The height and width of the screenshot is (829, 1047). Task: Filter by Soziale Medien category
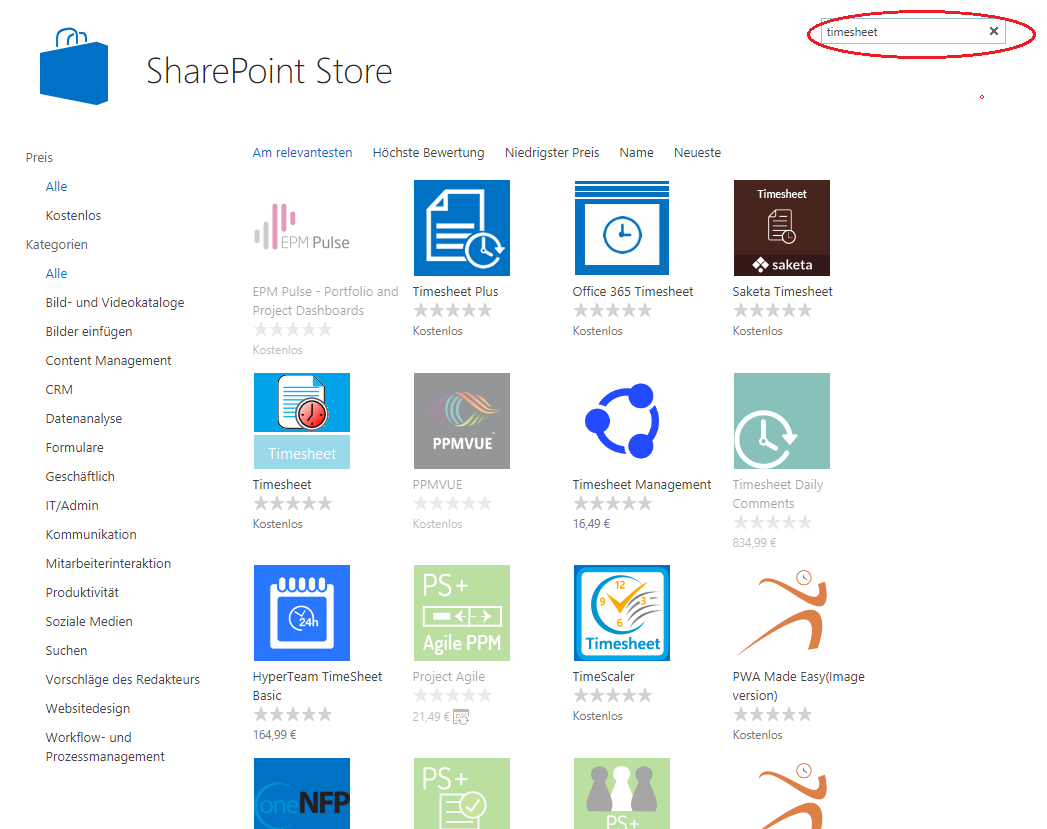pos(89,621)
